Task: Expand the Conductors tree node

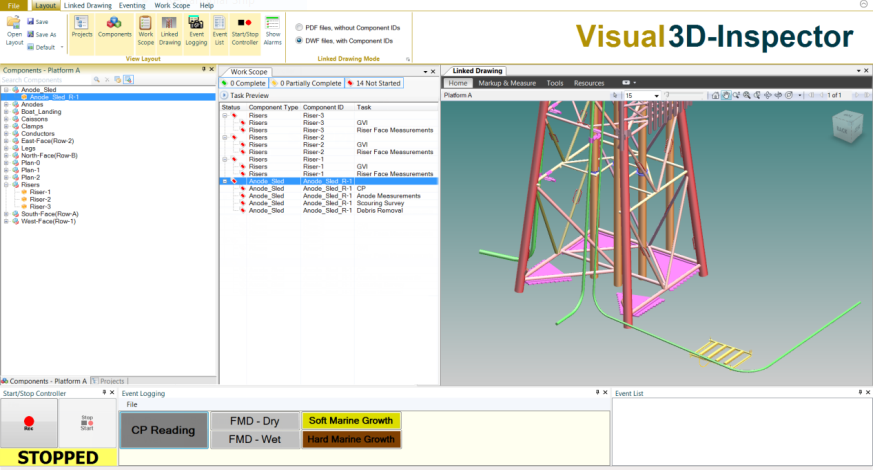Action: 6,134
